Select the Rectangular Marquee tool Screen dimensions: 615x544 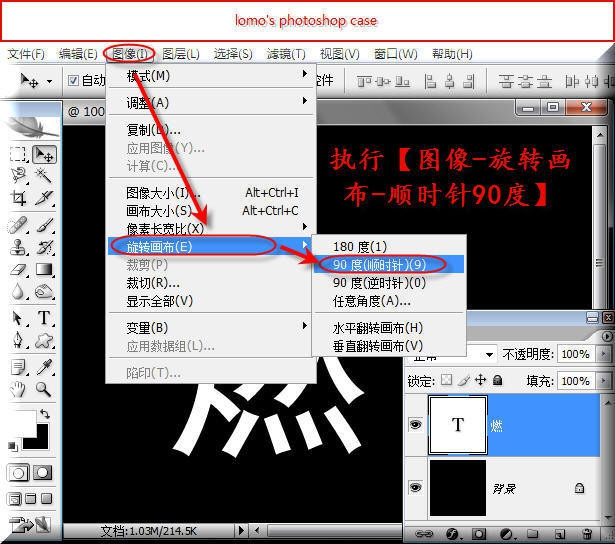[18, 154]
